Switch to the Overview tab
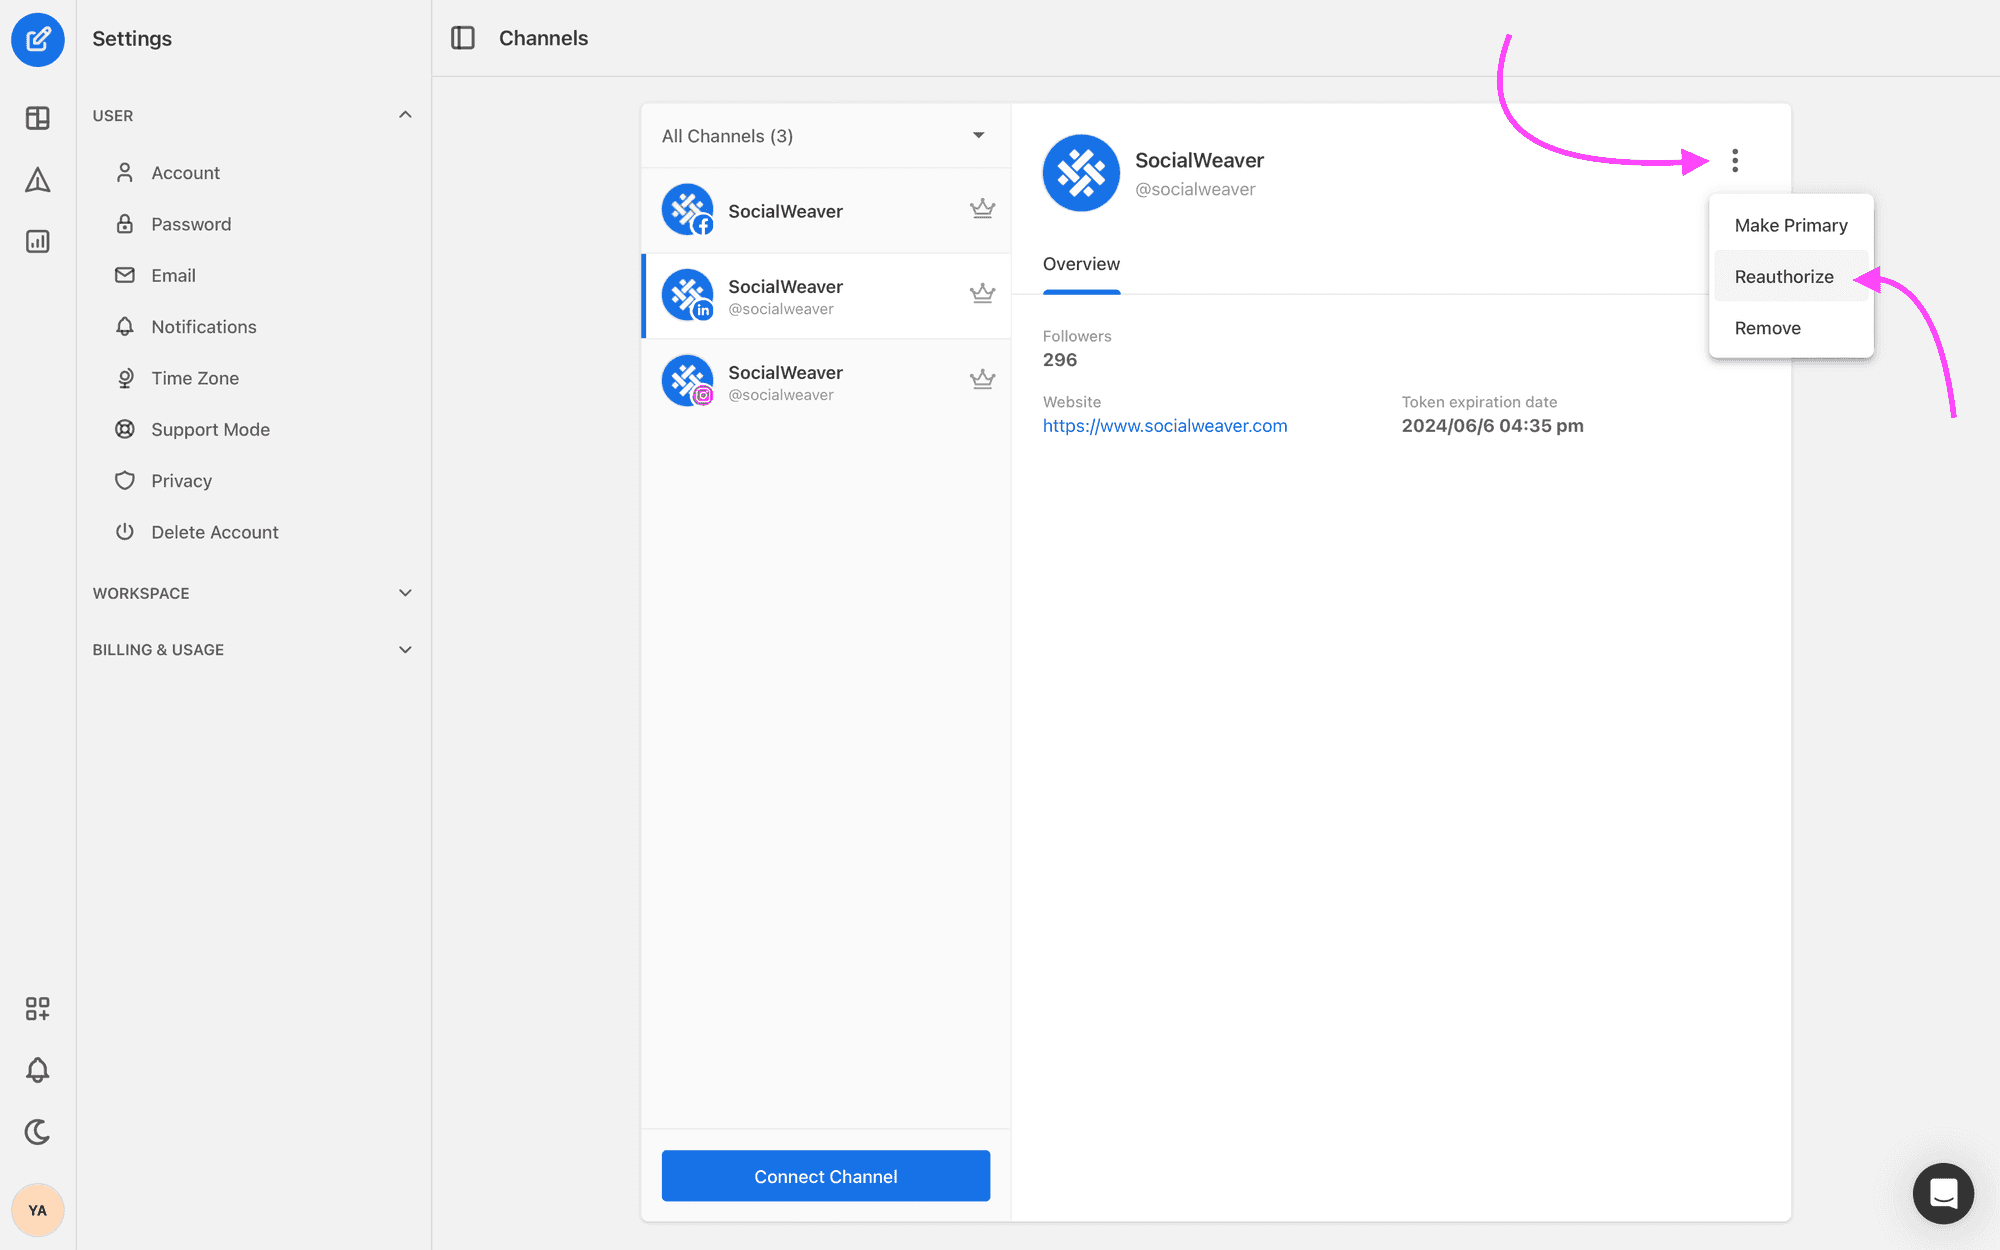Image resolution: width=2000 pixels, height=1250 pixels. (x=1081, y=264)
